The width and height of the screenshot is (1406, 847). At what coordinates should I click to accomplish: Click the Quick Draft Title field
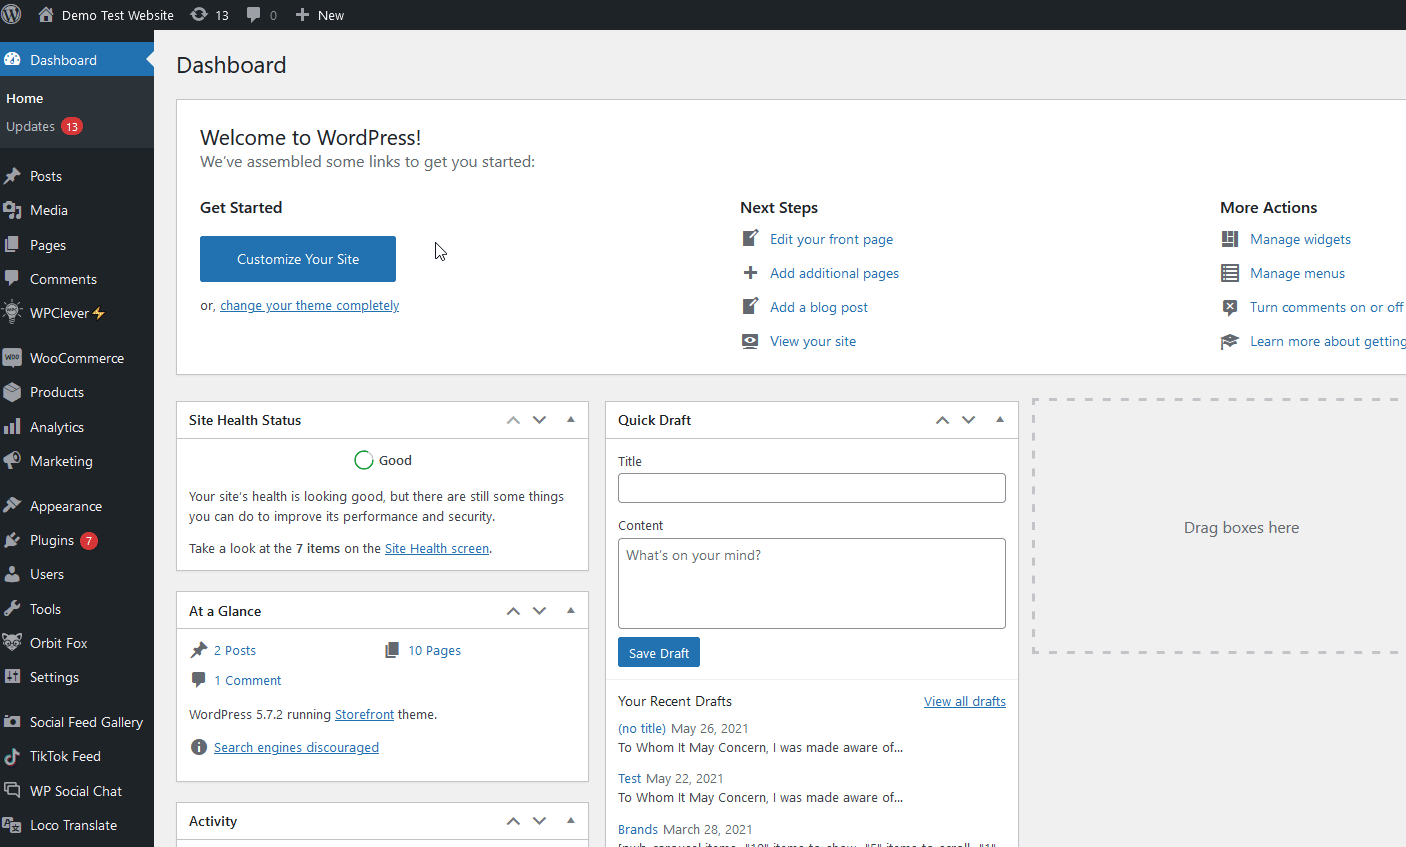click(812, 488)
